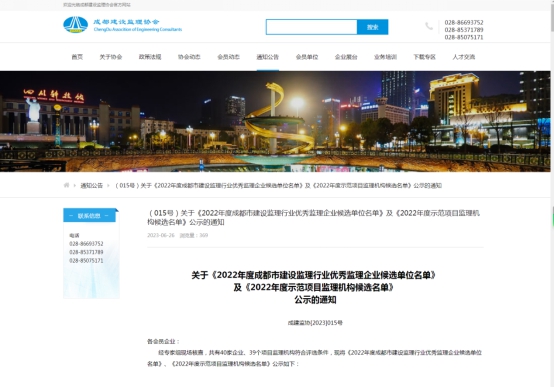
Task: Open the 企业展台 navigation item
Action: click(x=346, y=57)
